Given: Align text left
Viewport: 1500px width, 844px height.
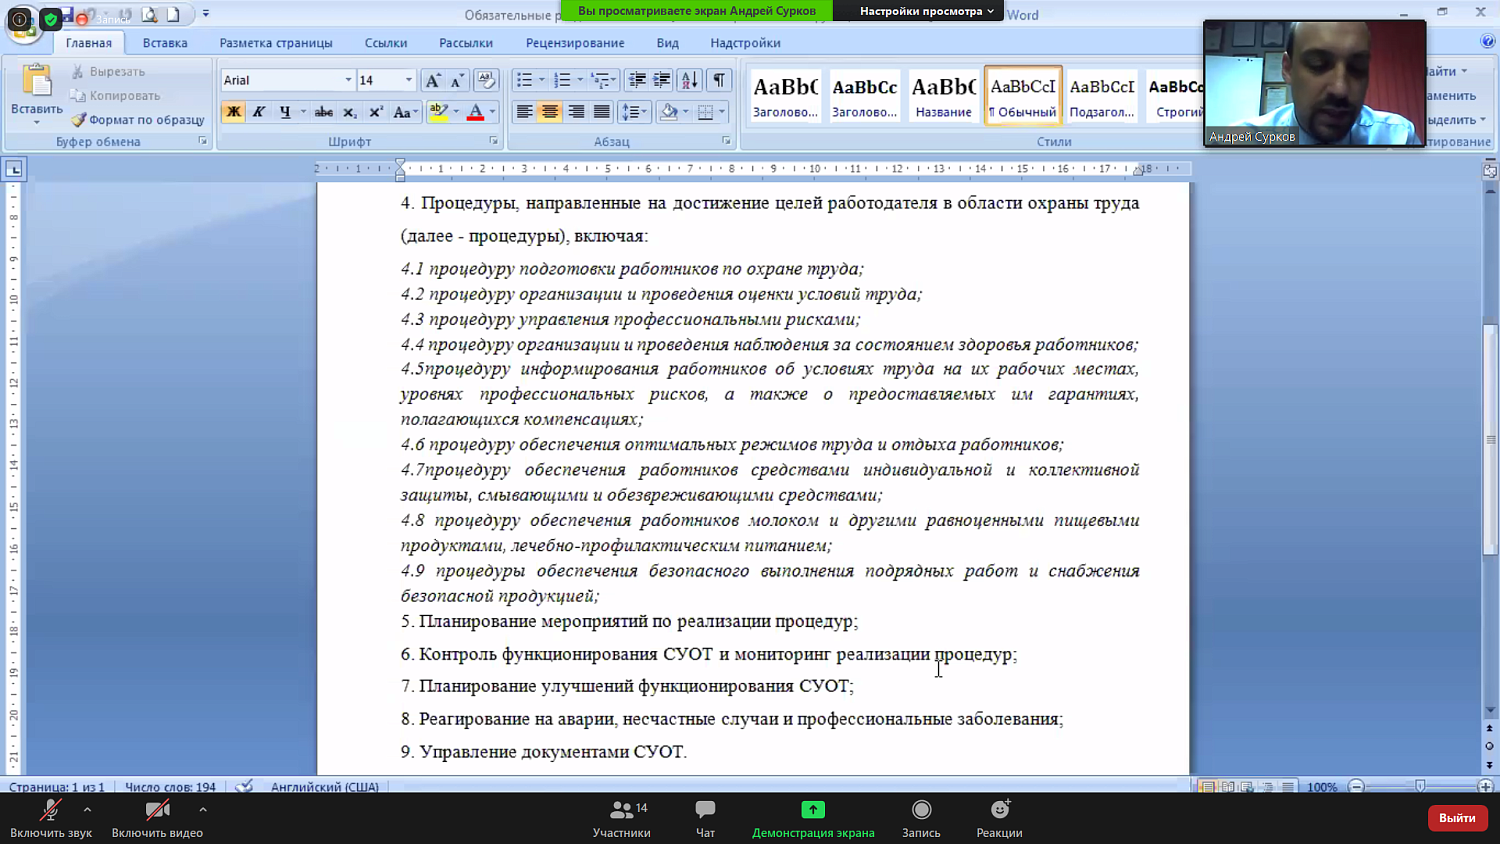Looking at the screenshot, I should [x=524, y=112].
